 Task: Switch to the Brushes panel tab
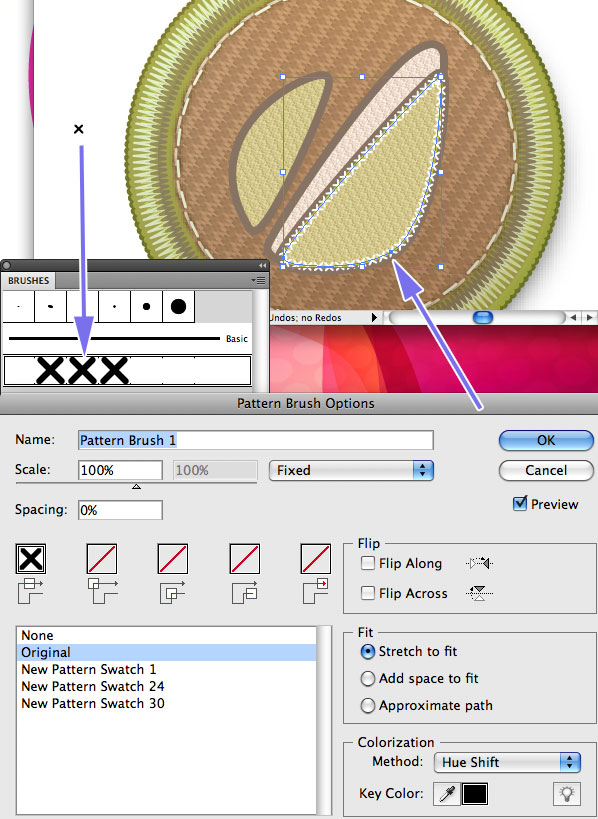(29, 280)
